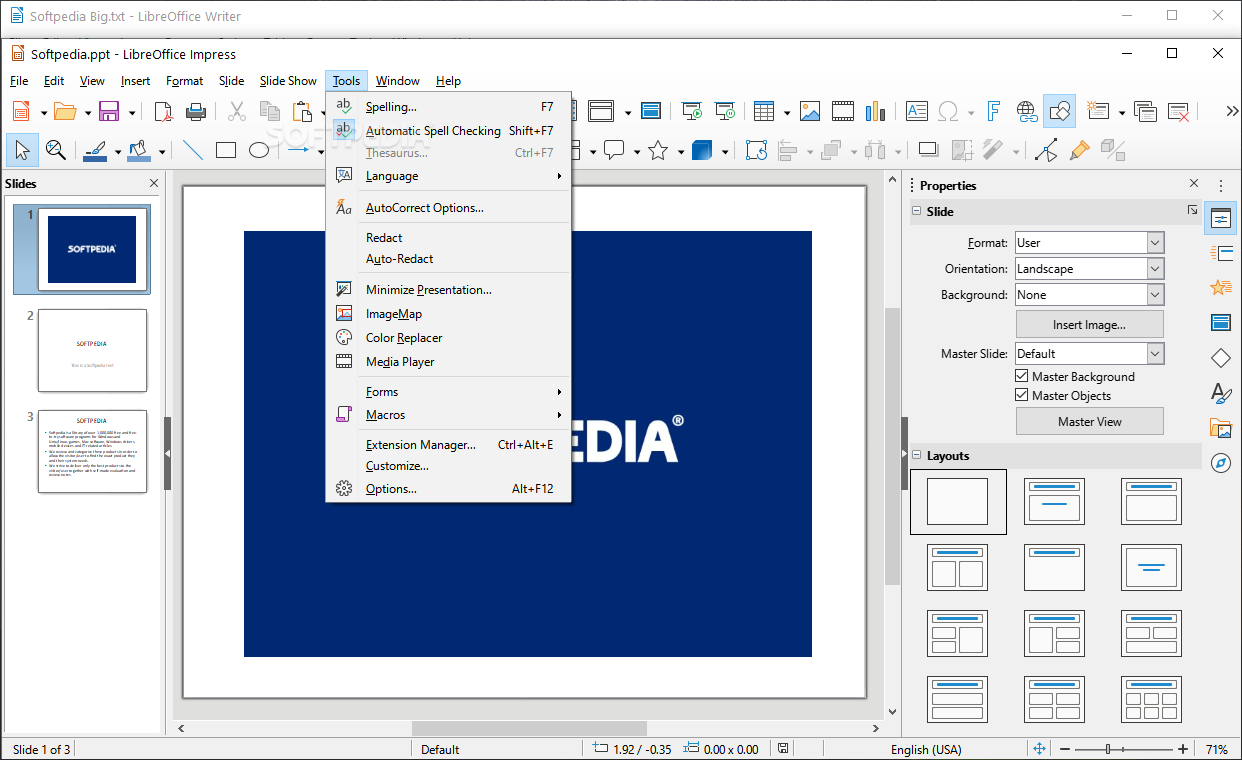Click the Master View button
This screenshot has height=760, width=1242.
(x=1089, y=421)
